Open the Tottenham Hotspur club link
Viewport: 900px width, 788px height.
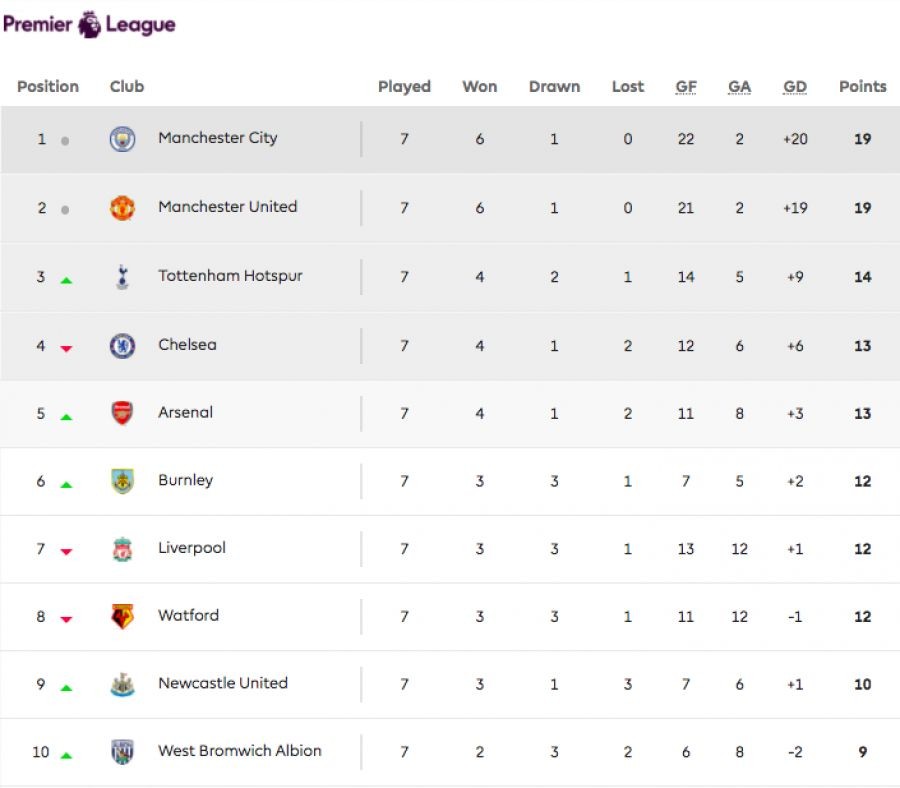coord(230,276)
